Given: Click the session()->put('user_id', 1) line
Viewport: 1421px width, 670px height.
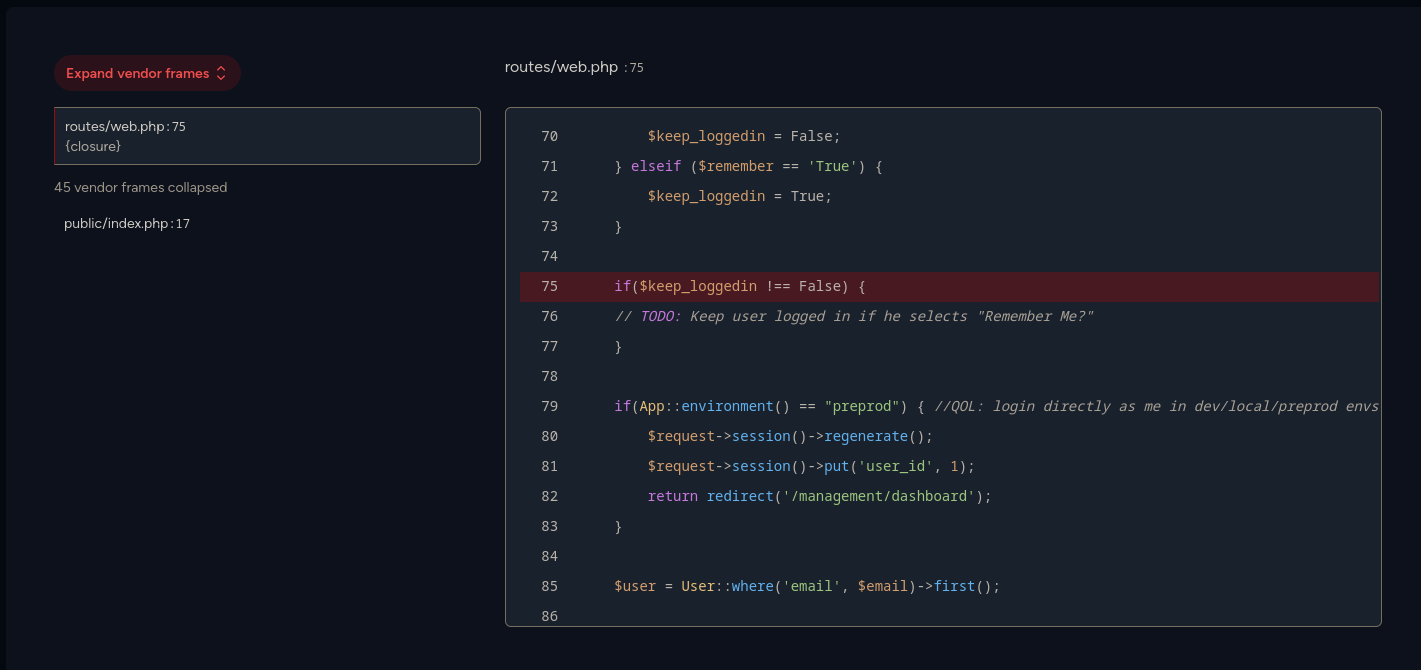Looking at the screenshot, I should click(x=810, y=466).
